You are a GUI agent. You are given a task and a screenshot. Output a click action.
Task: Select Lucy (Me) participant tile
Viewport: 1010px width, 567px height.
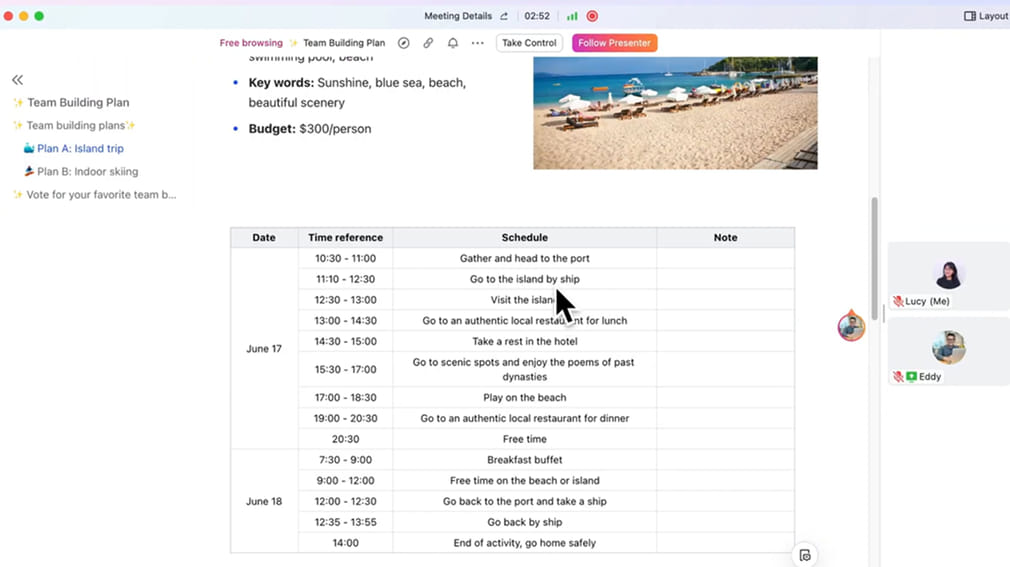click(x=948, y=276)
